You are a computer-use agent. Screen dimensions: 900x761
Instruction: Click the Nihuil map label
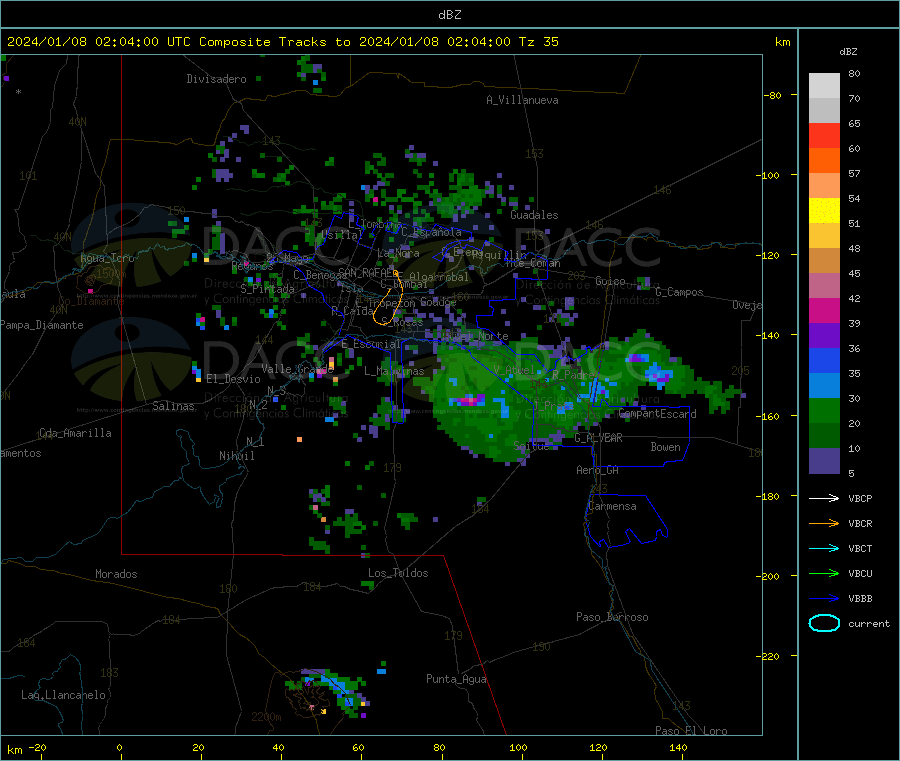[x=237, y=456]
